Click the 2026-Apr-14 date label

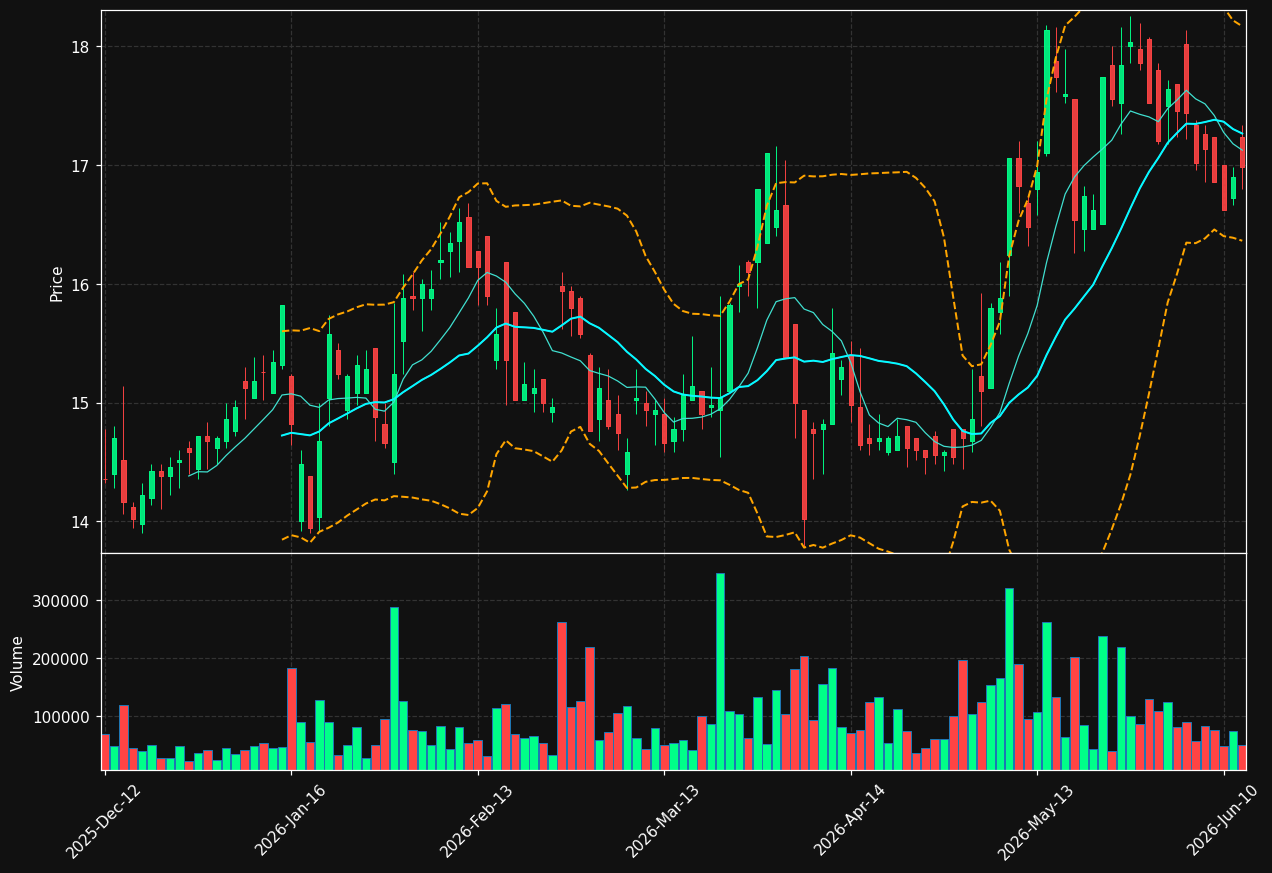849,821
